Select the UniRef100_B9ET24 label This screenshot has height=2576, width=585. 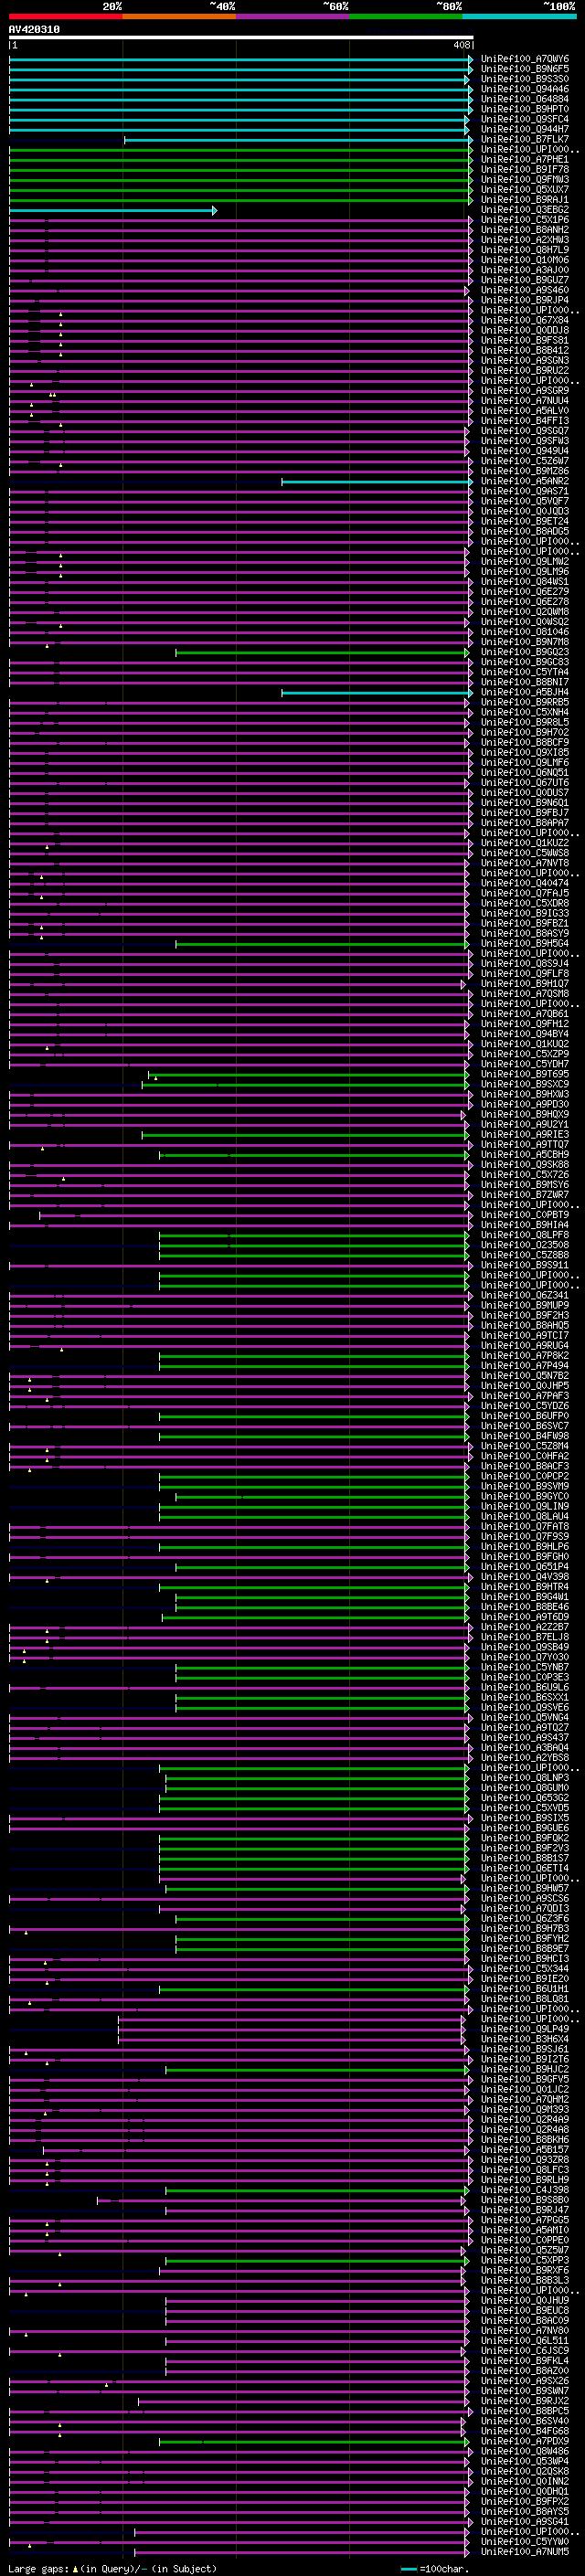point(525,522)
